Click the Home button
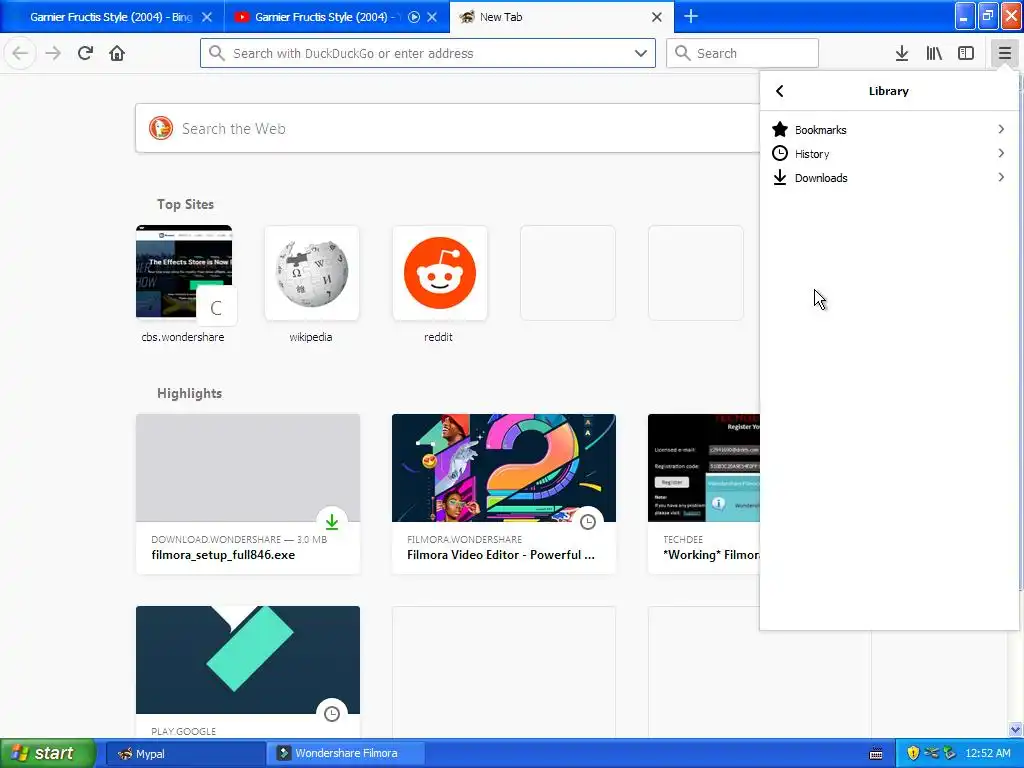Image resolution: width=1024 pixels, height=768 pixels. [x=117, y=53]
